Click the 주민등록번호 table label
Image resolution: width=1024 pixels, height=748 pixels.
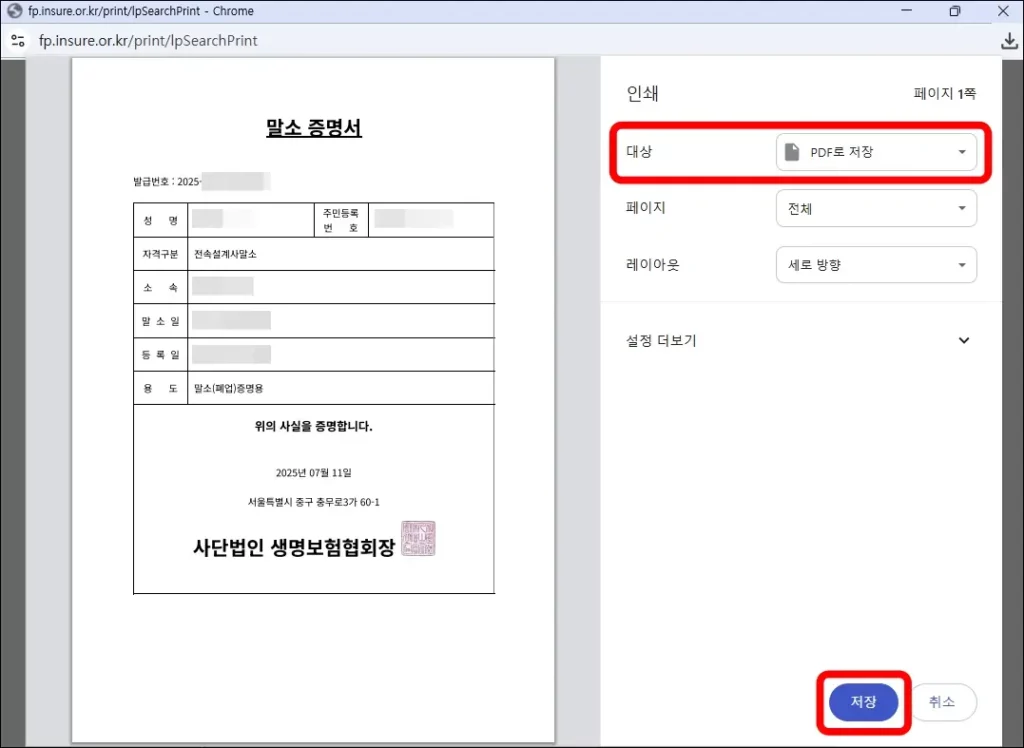[341, 220]
